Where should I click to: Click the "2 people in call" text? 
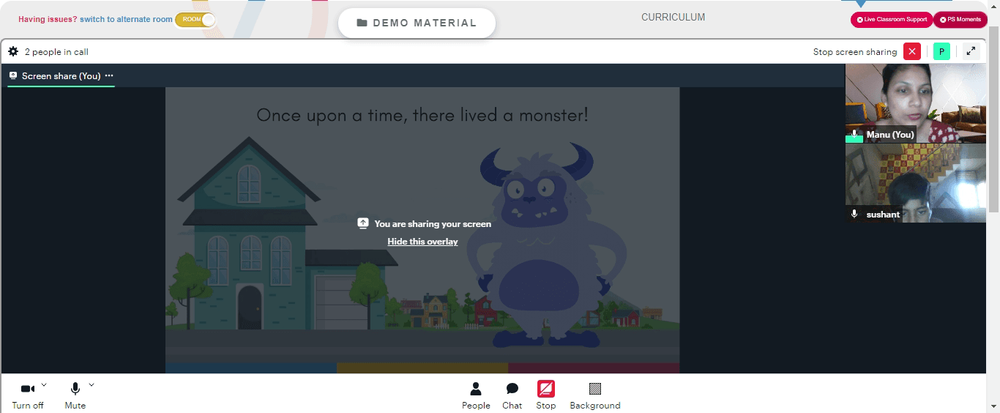57,52
